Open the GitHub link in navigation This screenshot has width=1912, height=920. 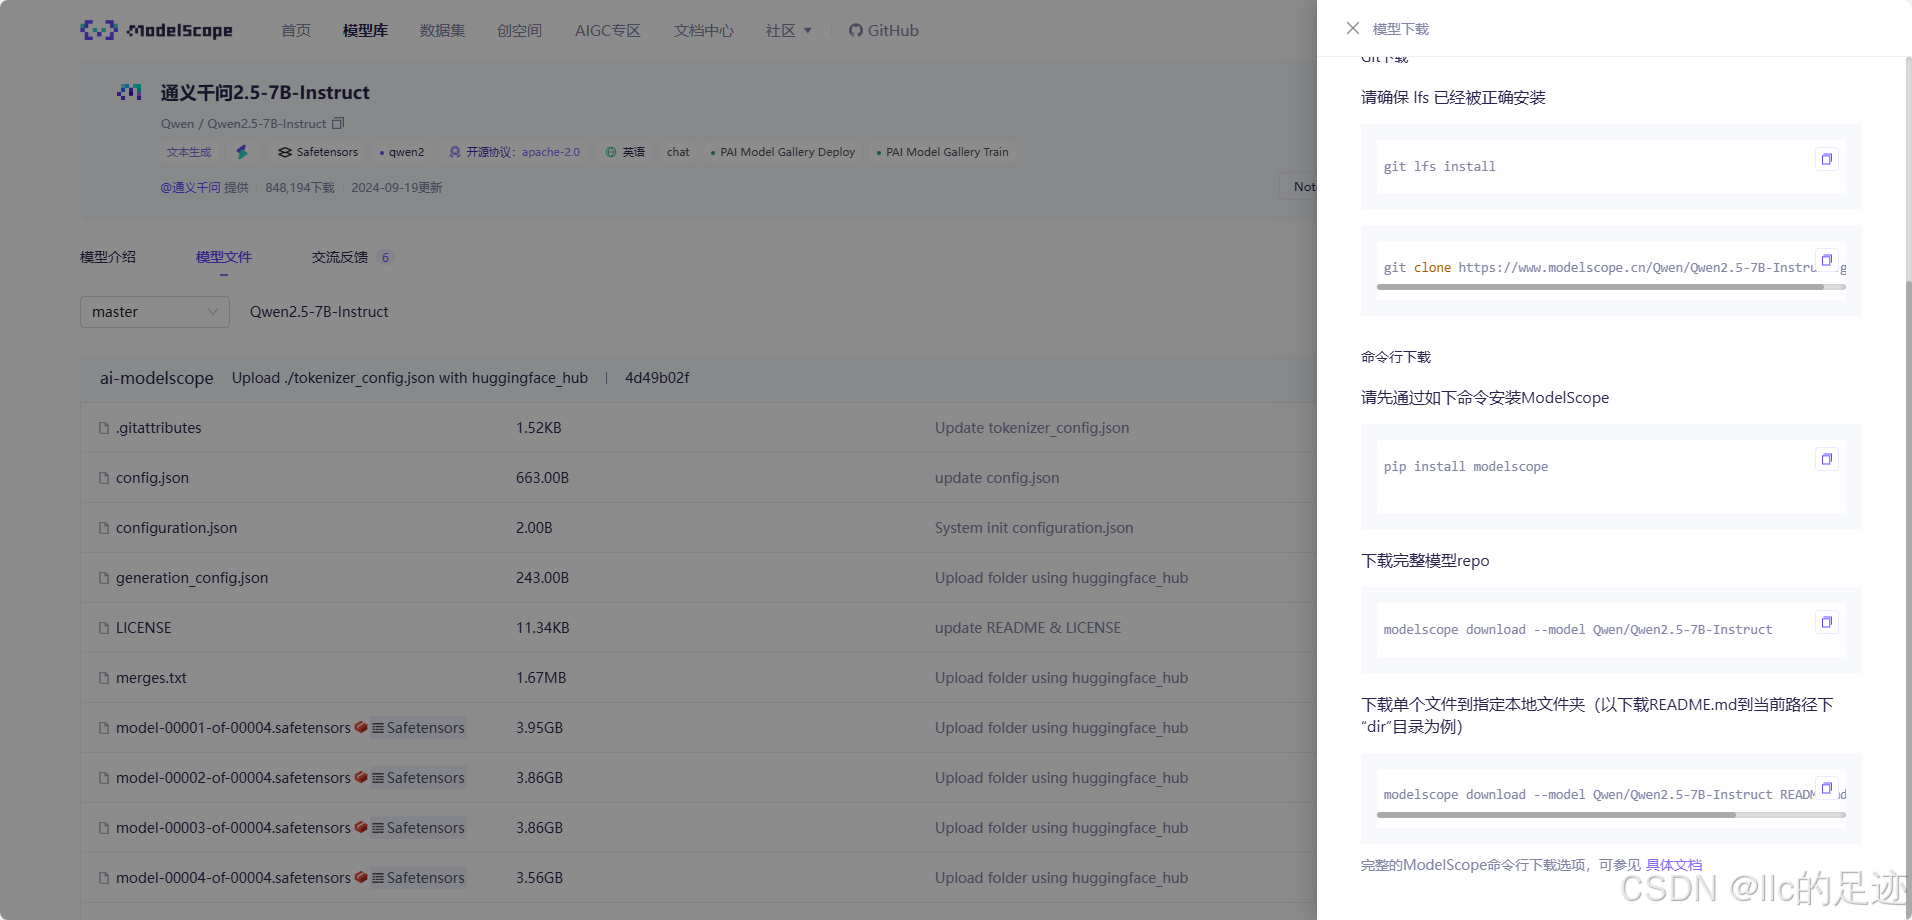click(x=883, y=30)
